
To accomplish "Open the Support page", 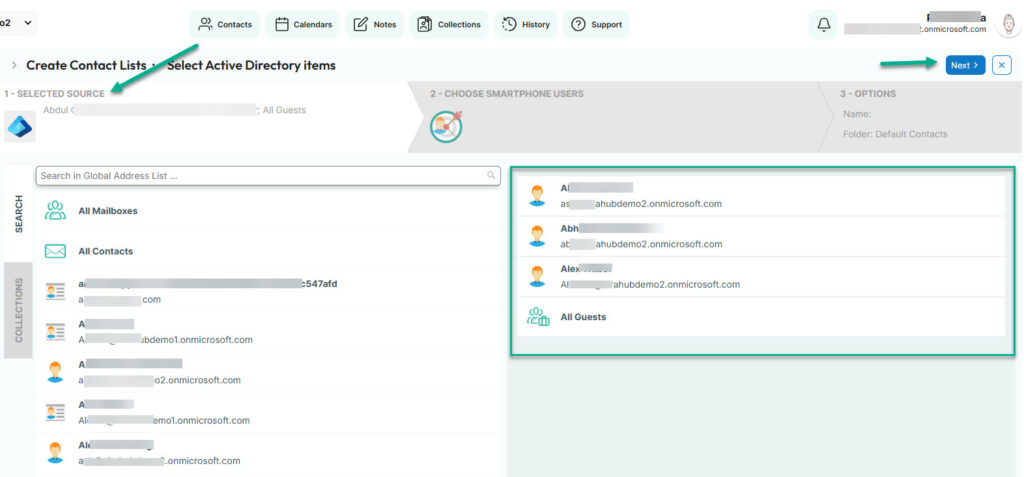I will click(x=596, y=25).
